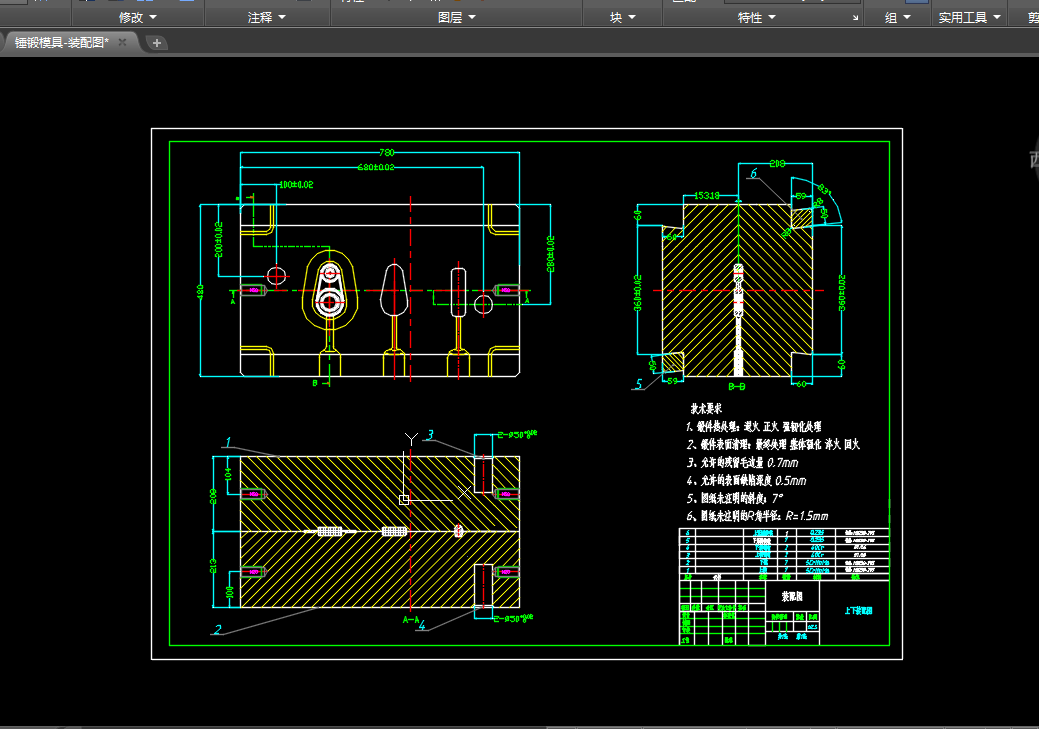
Task: Click the 上下模装图 title block text
Action: click(858, 611)
